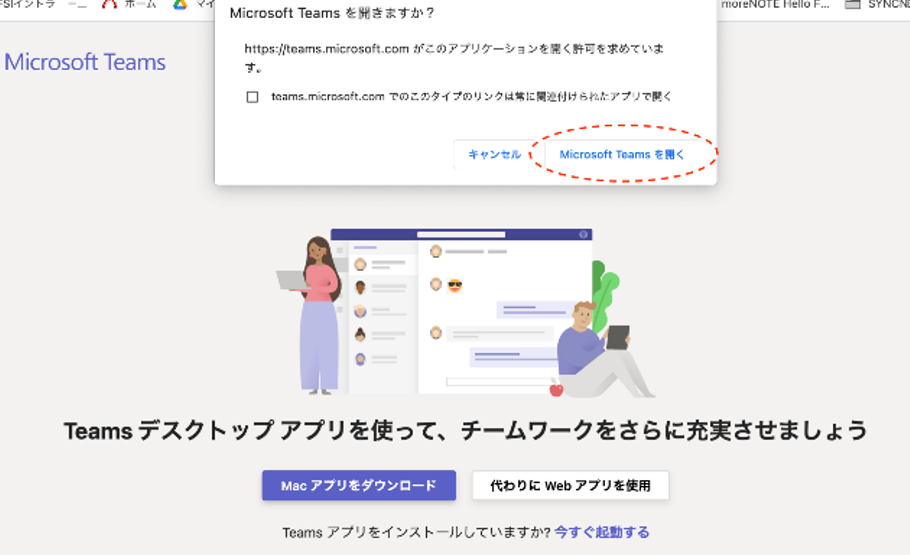Click the Mac アプリをダウンロード button
The height and width of the screenshot is (555, 910).
point(359,485)
